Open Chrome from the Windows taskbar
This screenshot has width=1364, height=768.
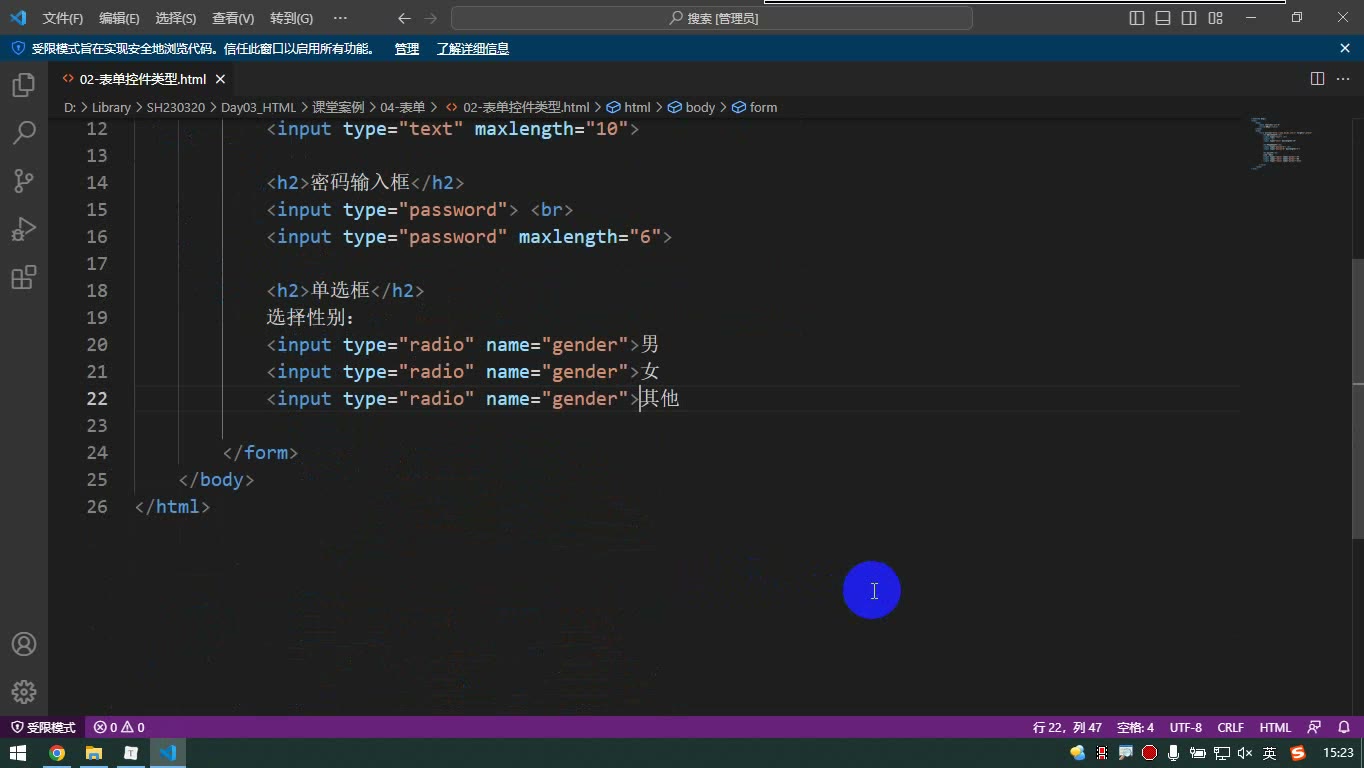coord(57,753)
